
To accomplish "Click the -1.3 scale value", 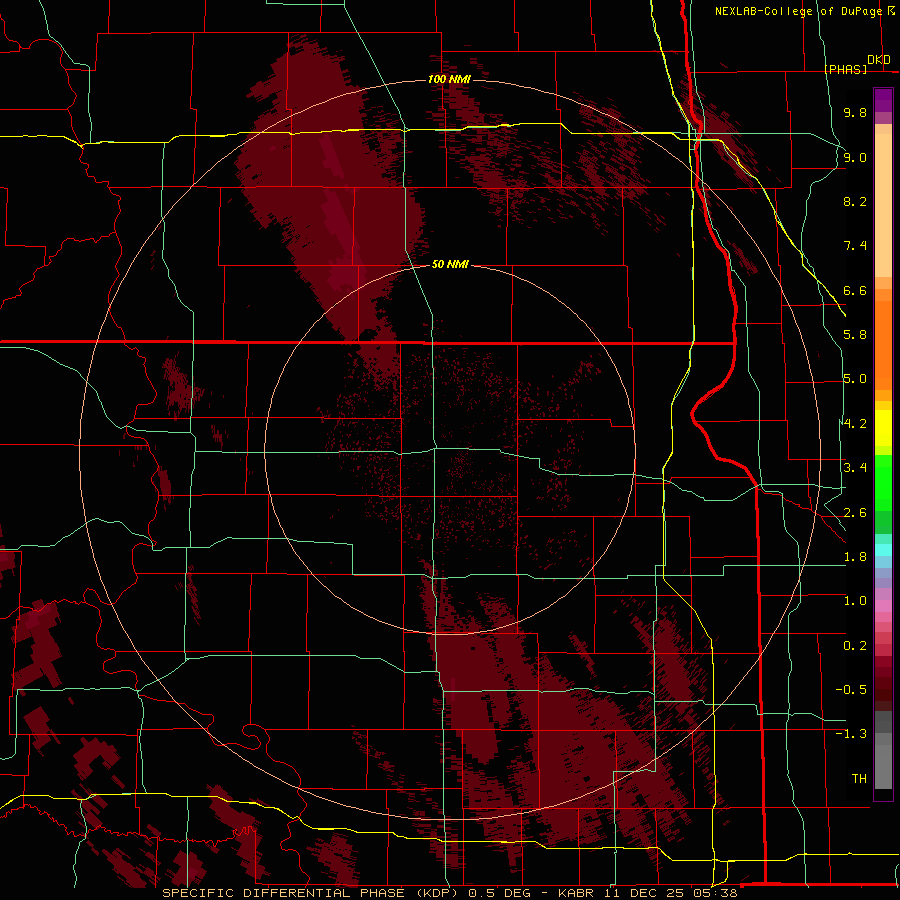I will coord(851,734).
